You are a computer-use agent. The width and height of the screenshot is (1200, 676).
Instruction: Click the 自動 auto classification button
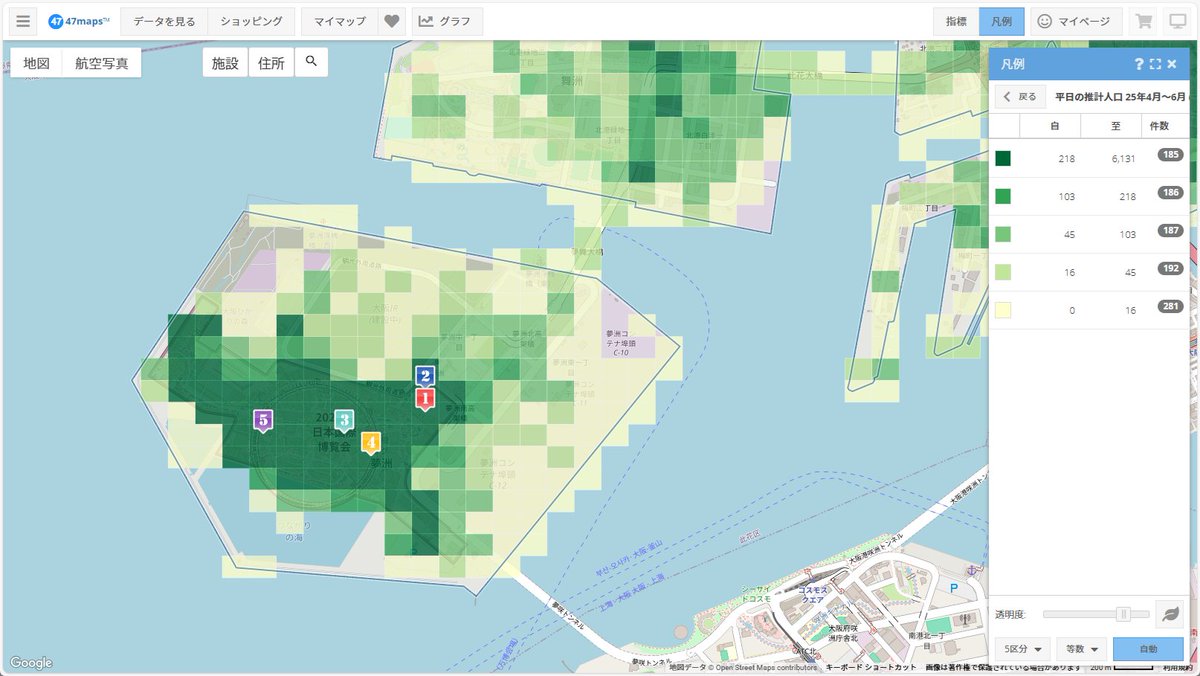click(x=1148, y=648)
